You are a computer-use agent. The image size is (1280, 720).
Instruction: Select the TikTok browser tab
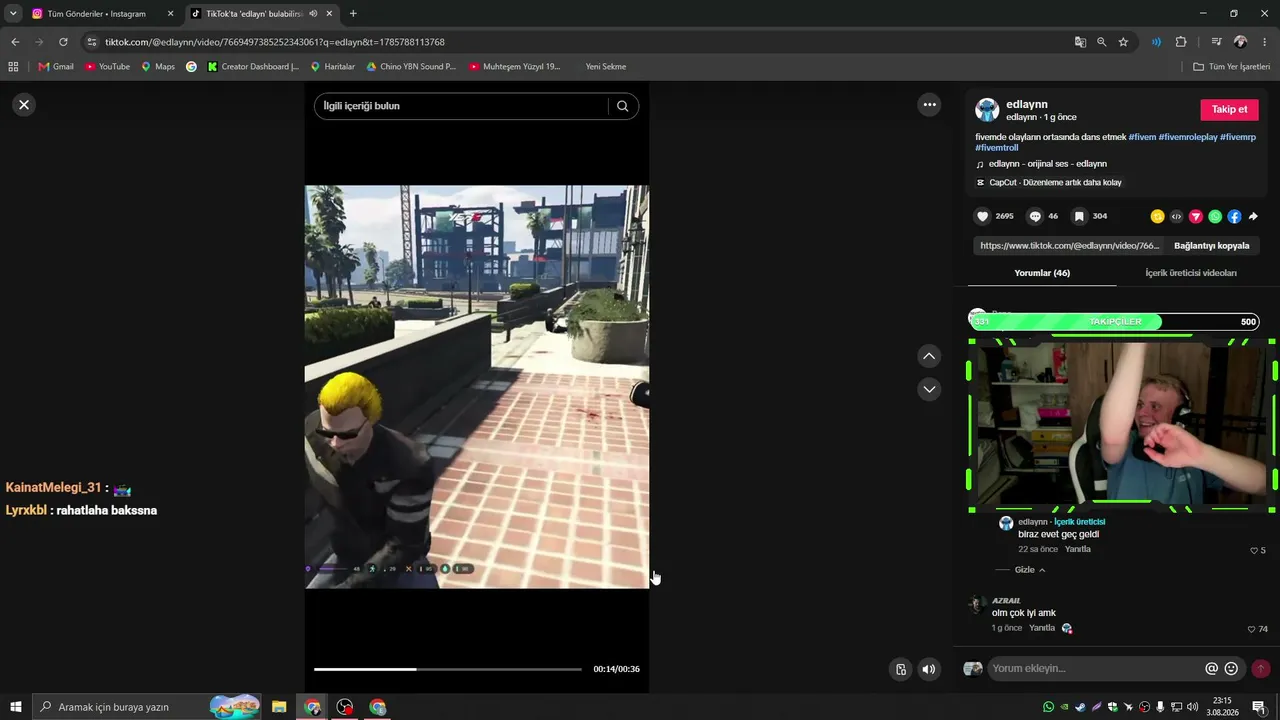262,14
